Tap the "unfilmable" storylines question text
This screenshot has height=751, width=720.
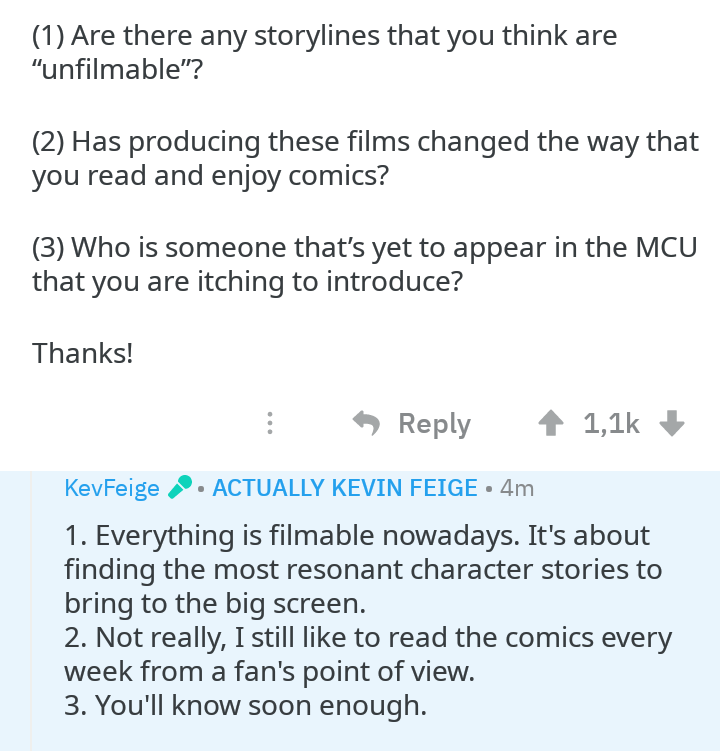[x=324, y=54]
